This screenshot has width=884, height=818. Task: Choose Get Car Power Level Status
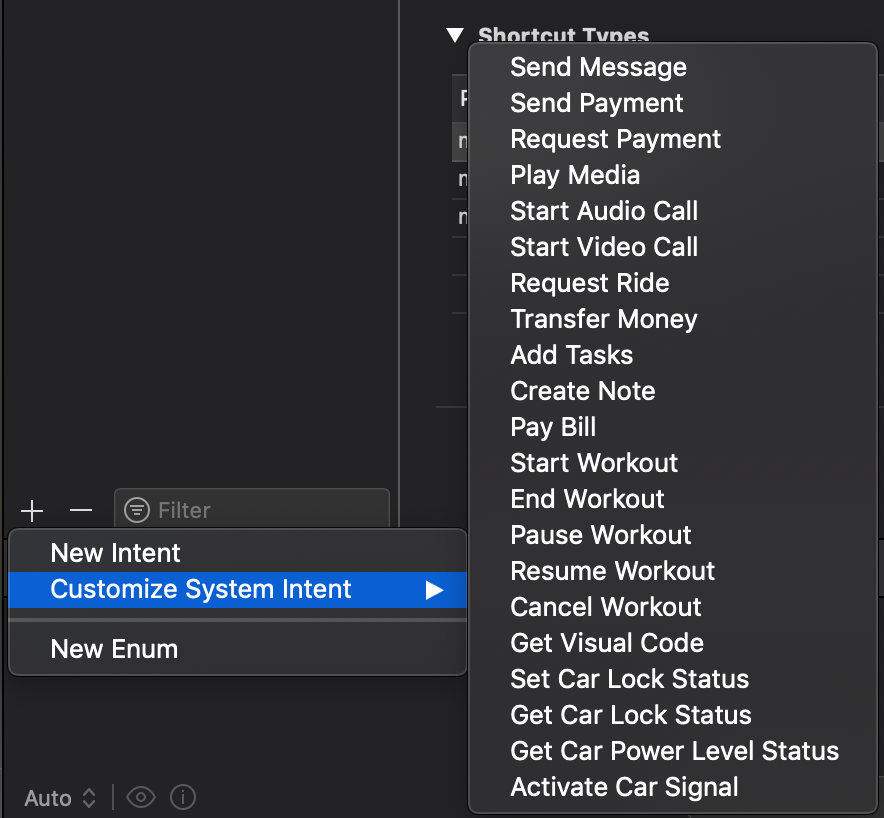pyautogui.click(x=674, y=751)
